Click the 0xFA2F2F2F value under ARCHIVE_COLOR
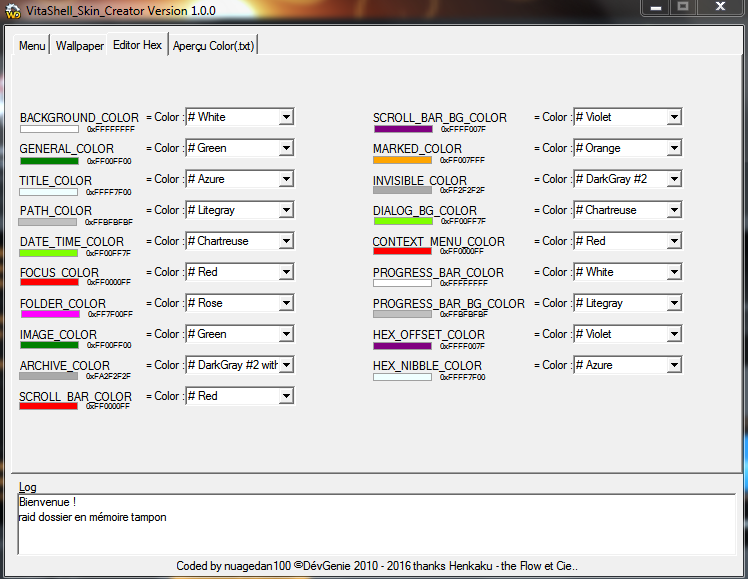The height and width of the screenshot is (579, 748). (x=108, y=376)
